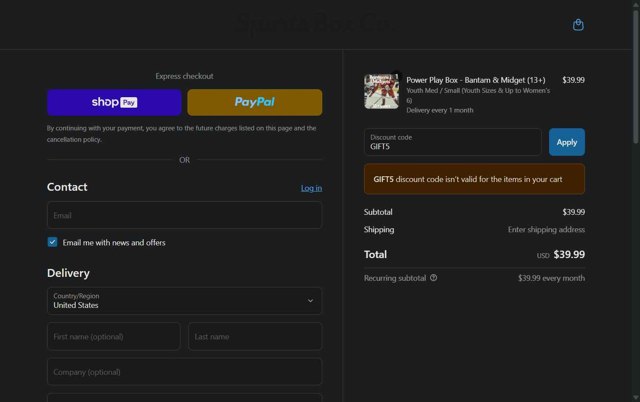Click the 'Enter shipping address' shipping value
Image resolution: width=640 pixels, height=402 pixels.
coord(546,229)
